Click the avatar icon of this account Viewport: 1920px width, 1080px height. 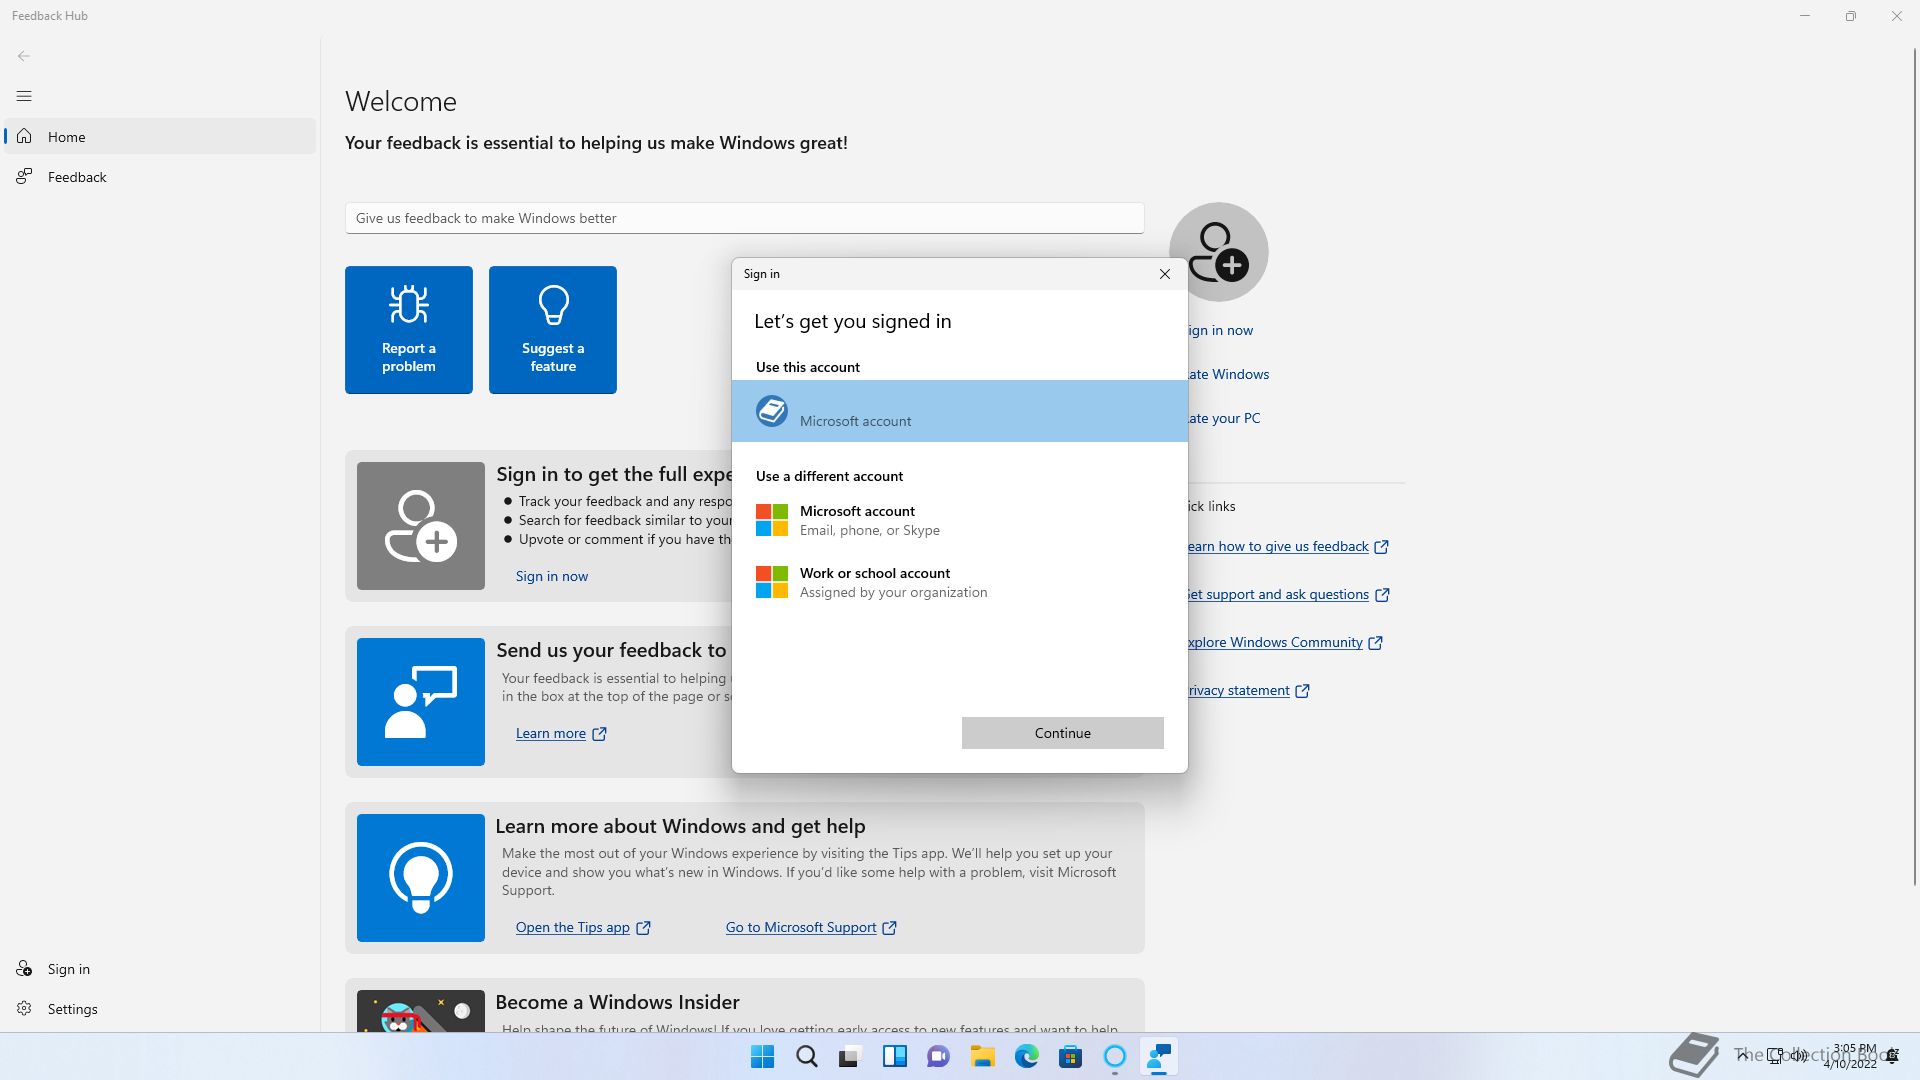(x=772, y=411)
